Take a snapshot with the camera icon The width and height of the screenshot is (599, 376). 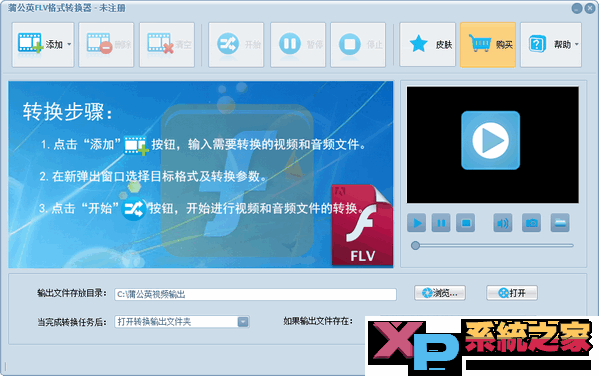(531, 223)
